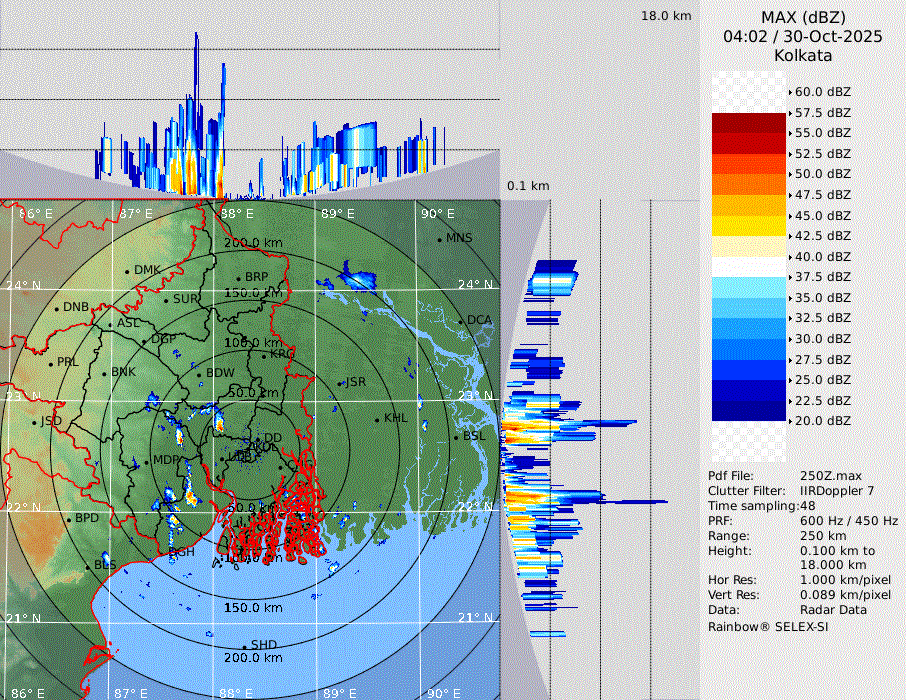Viewport: 906px width, 700px height.
Task: Click the arrow beside 40.0 dBZ
Action: pos(790,256)
